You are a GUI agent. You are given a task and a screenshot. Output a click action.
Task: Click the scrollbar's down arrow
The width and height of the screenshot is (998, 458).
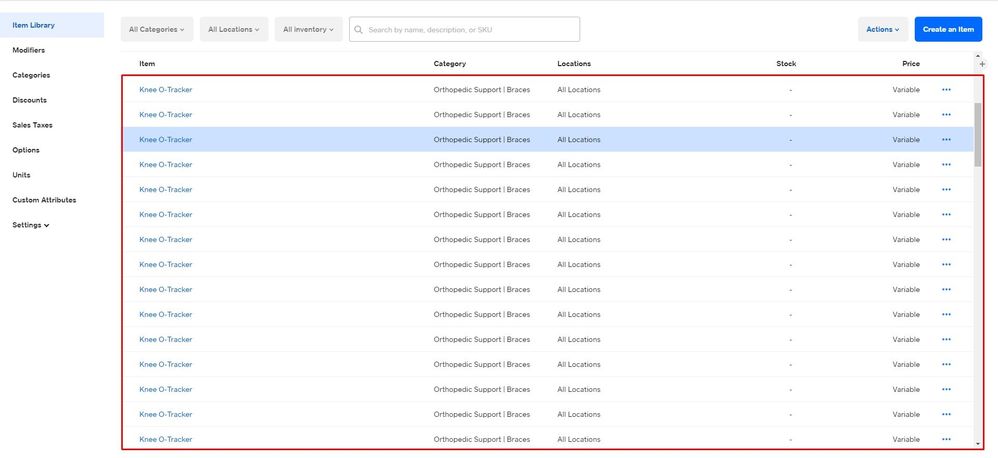[978, 442]
